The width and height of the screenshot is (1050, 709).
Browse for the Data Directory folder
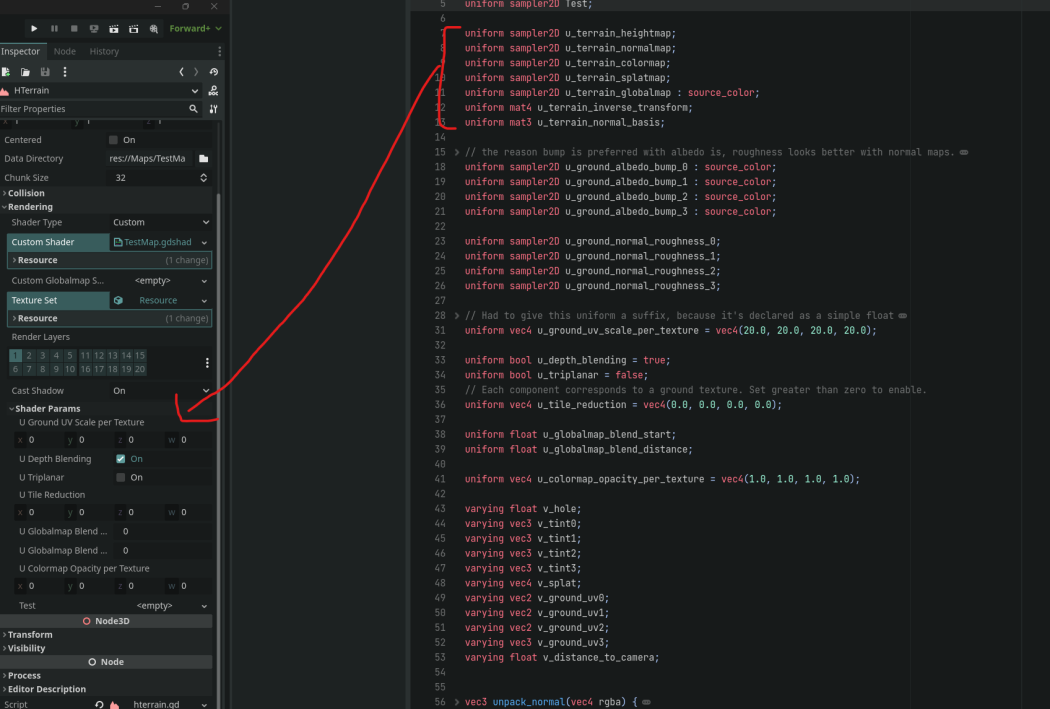pos(201,158)
